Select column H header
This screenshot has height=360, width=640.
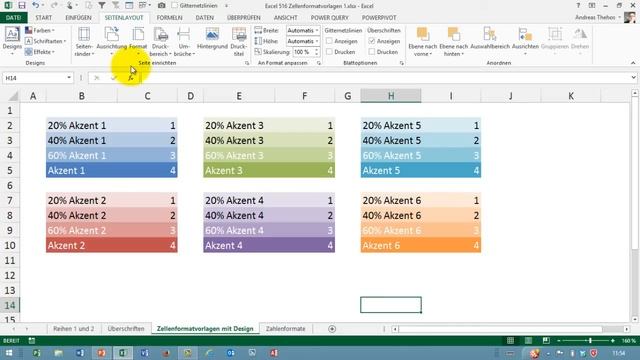point(391,96)
